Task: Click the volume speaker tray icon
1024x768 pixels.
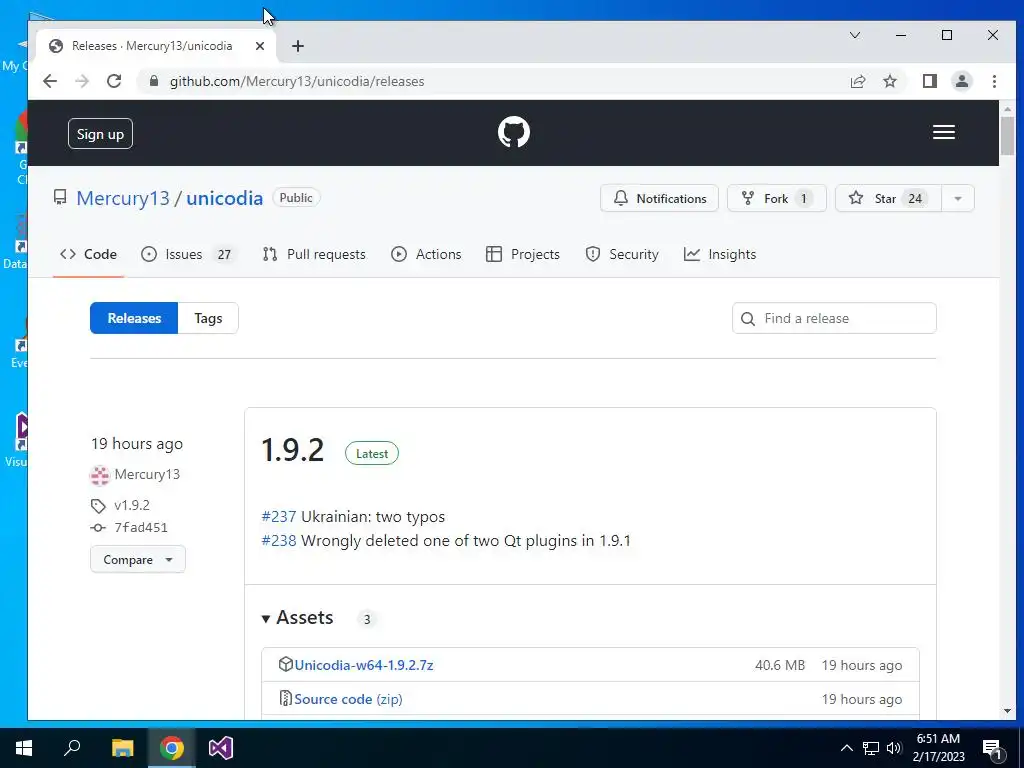Action: tap(894, 748)
